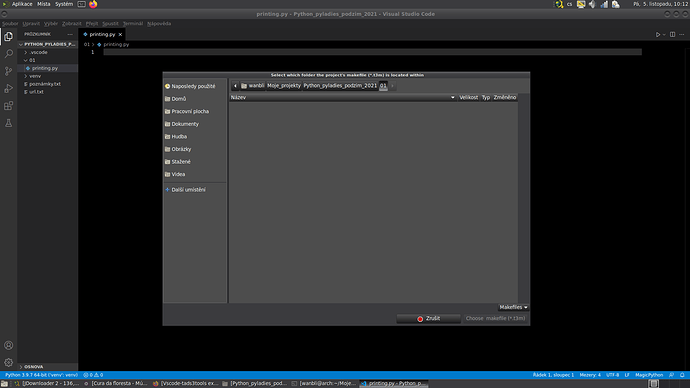Open Firefox from the top panel
The image size is (690, 388).
point(93,4)
